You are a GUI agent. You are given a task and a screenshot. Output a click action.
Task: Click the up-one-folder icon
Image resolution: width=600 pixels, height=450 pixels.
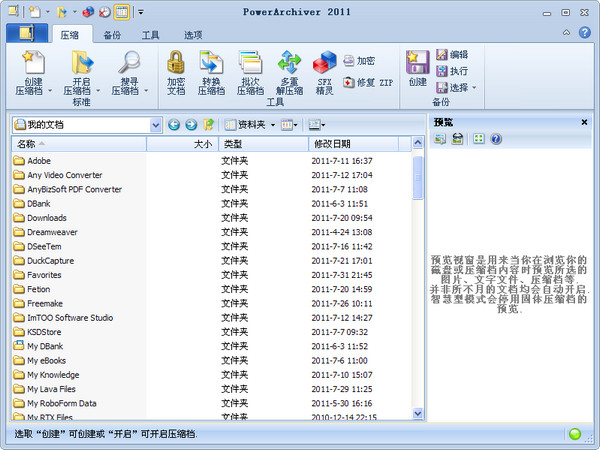click(209, 125)
